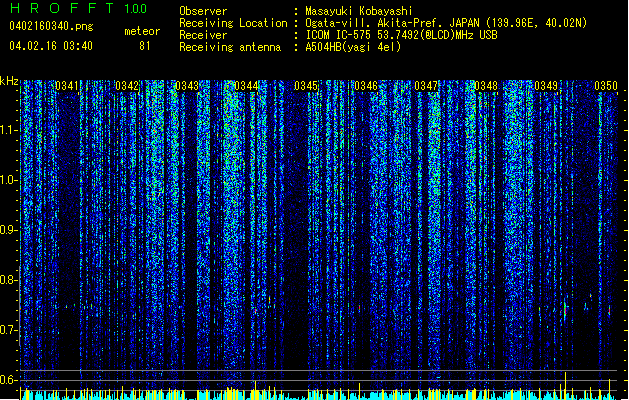Click the 0.9 kHz axis label
This screenshot has height=400, width=629.
click(9, 230)
